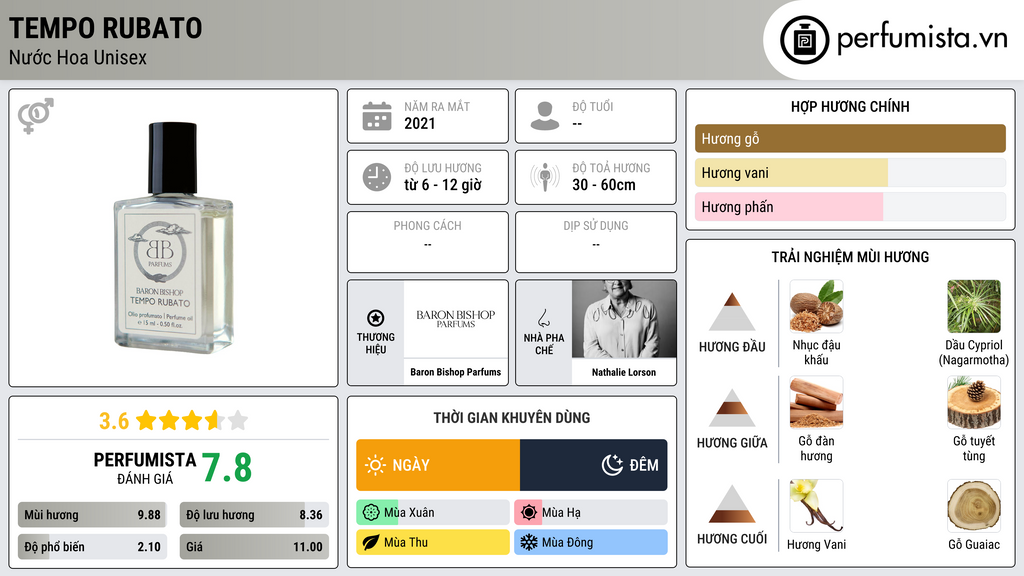Screen dimensions: 1024x576
Task: Click the person icon beside Độ tuổi
Action: (x=545, y=116)
